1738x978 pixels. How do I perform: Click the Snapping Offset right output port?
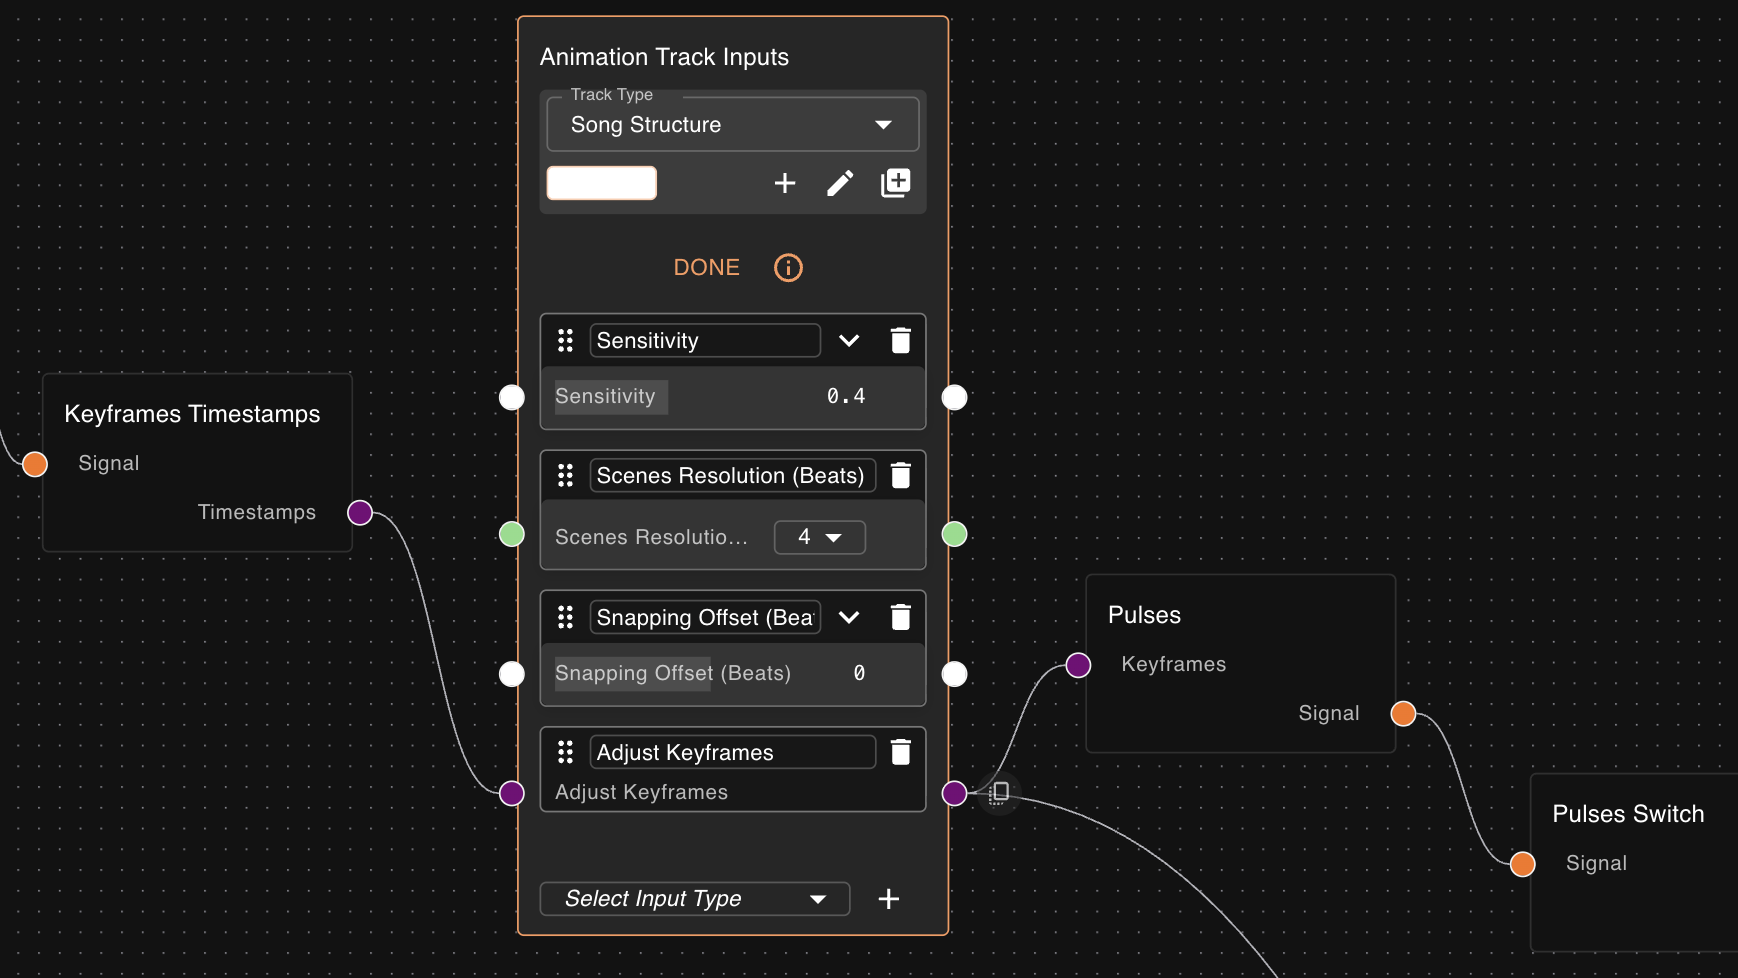click(955, 674)
